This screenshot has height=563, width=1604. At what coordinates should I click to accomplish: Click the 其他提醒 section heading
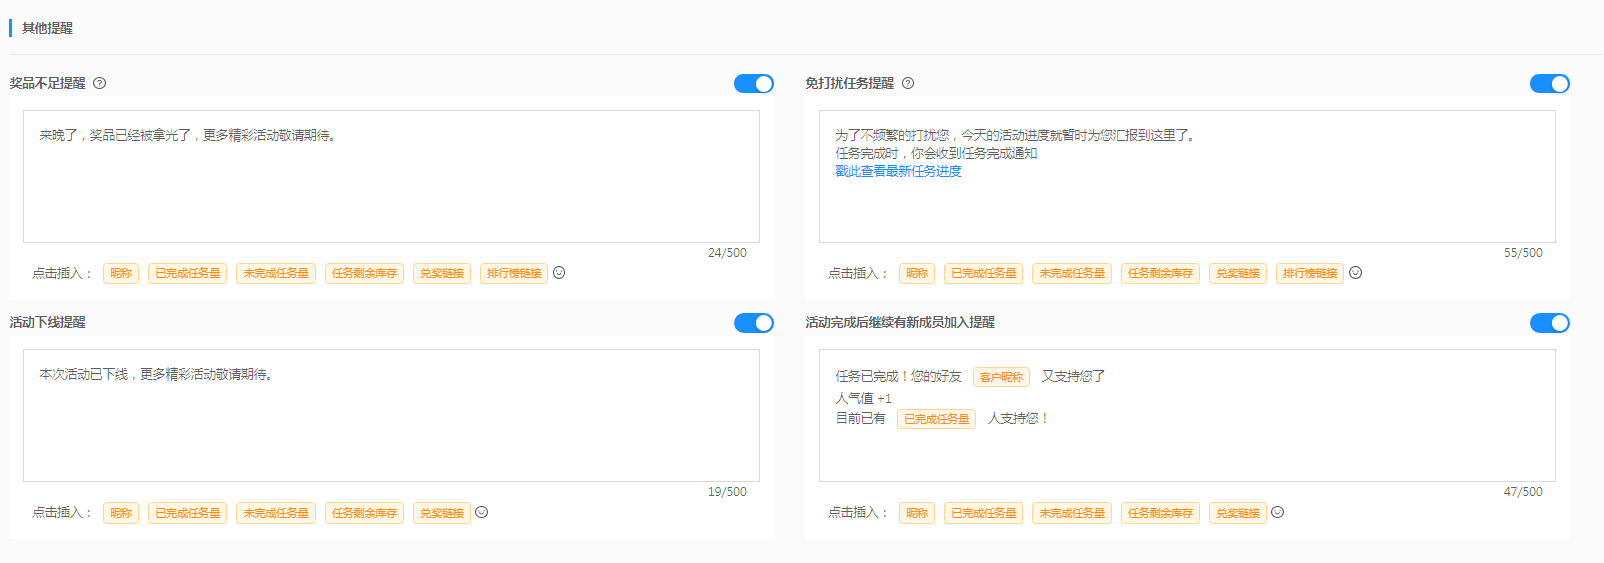47,28
